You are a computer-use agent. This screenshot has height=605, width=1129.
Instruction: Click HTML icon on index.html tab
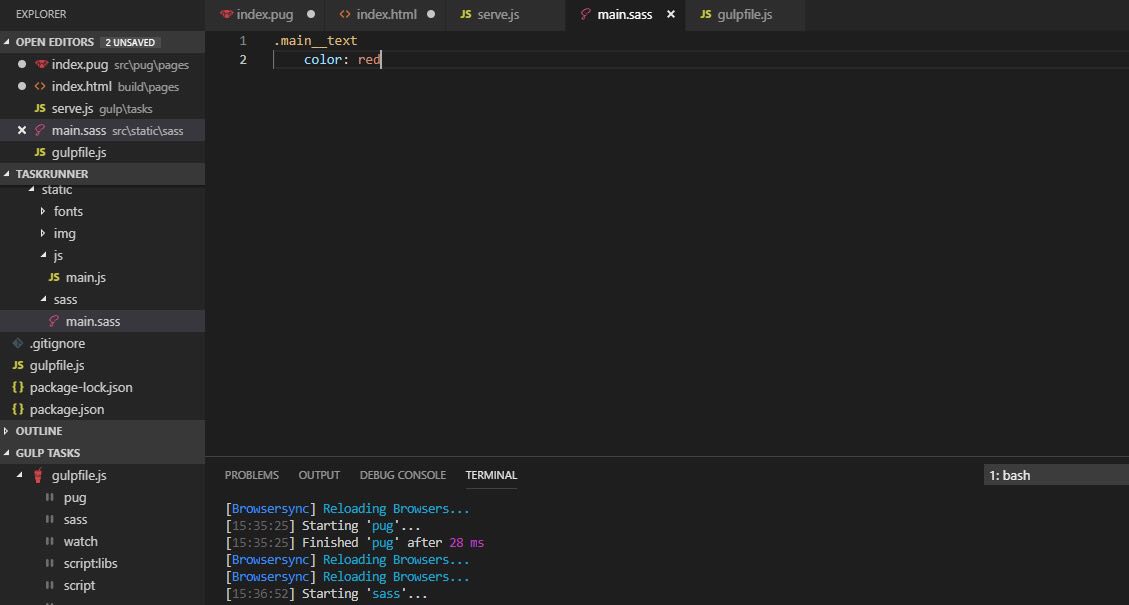[x=345, y=14]
